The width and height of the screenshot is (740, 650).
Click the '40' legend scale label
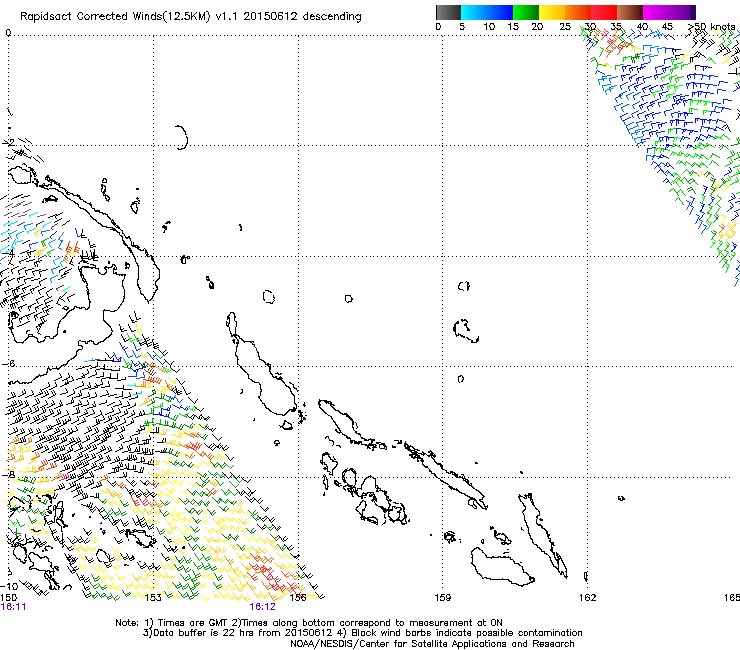pos(642,27)
